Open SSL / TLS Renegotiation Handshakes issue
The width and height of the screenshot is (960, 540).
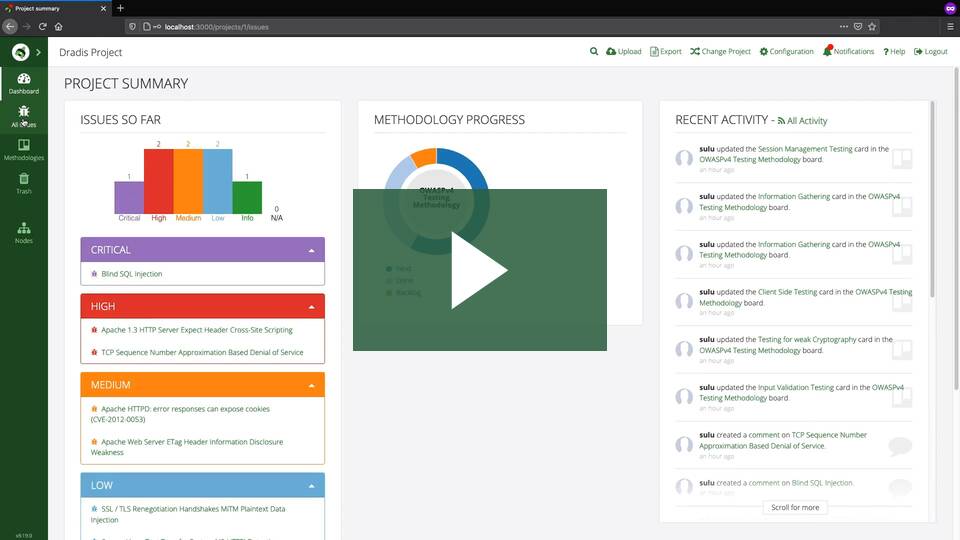[188, 514]
